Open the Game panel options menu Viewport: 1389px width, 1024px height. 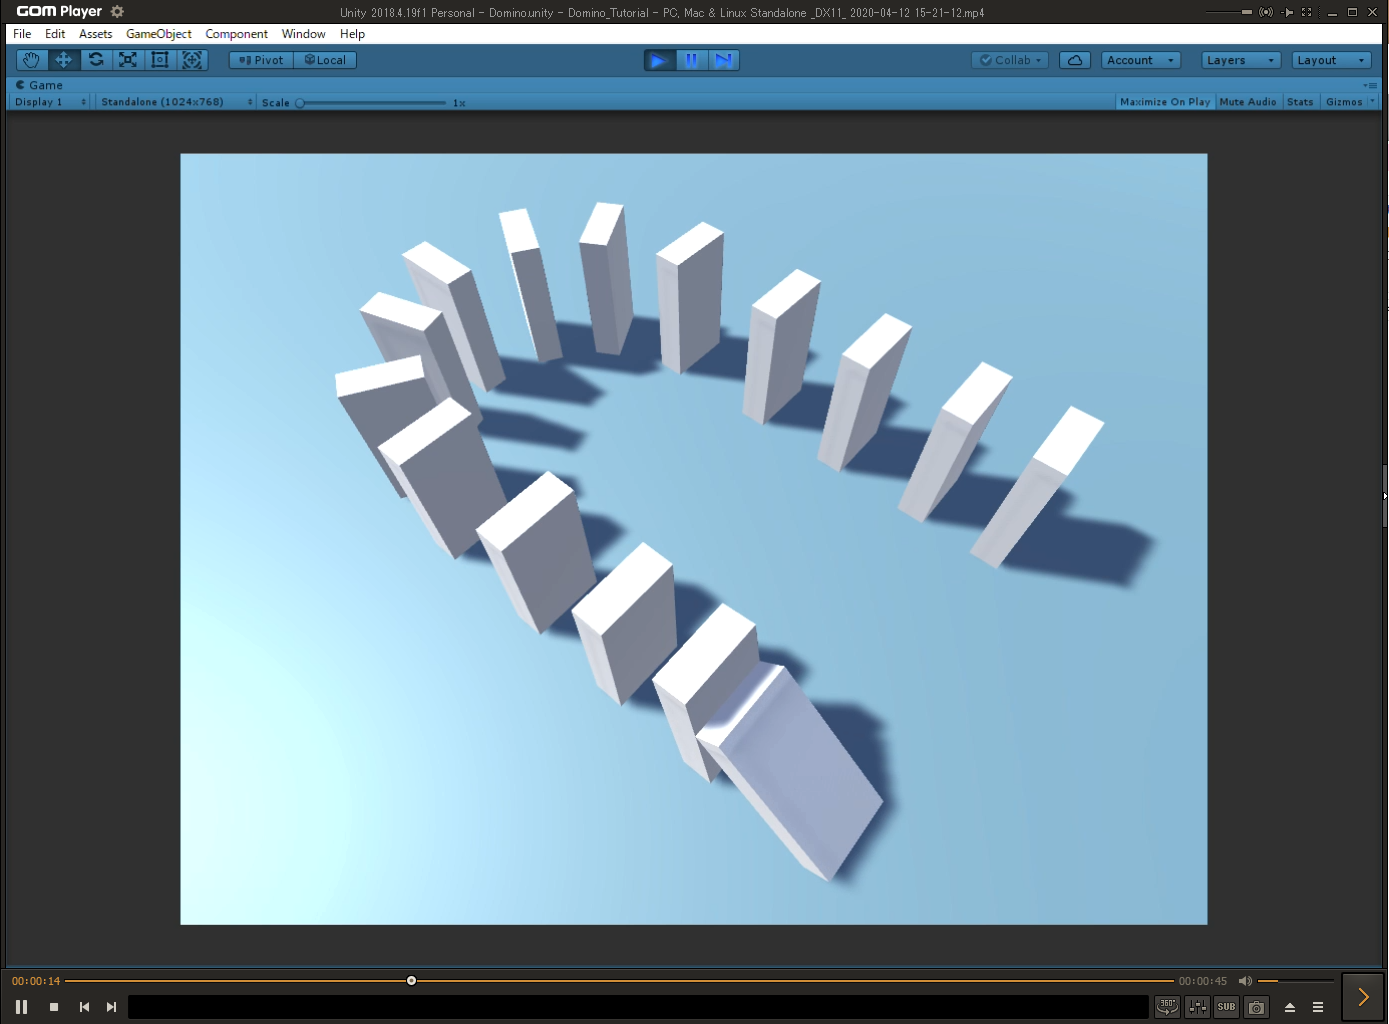tap(1370, 85)
